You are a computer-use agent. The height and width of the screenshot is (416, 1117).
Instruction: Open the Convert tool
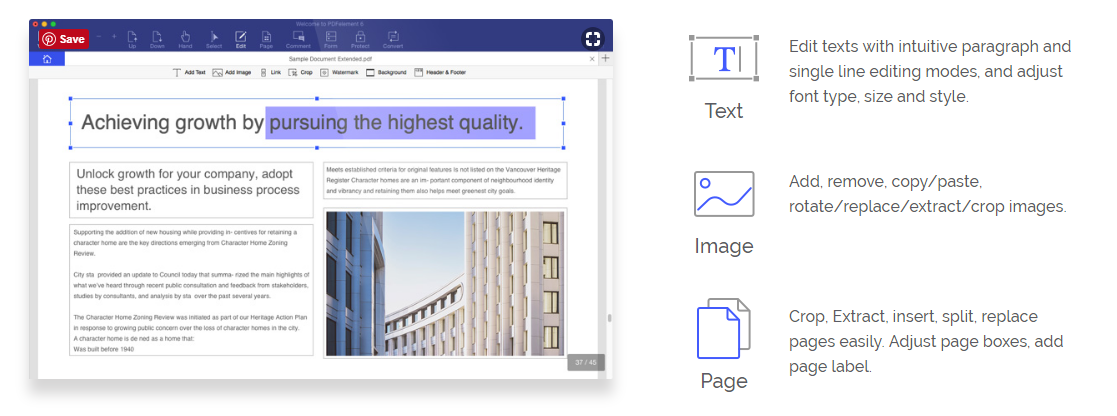[x=393, y=39]
